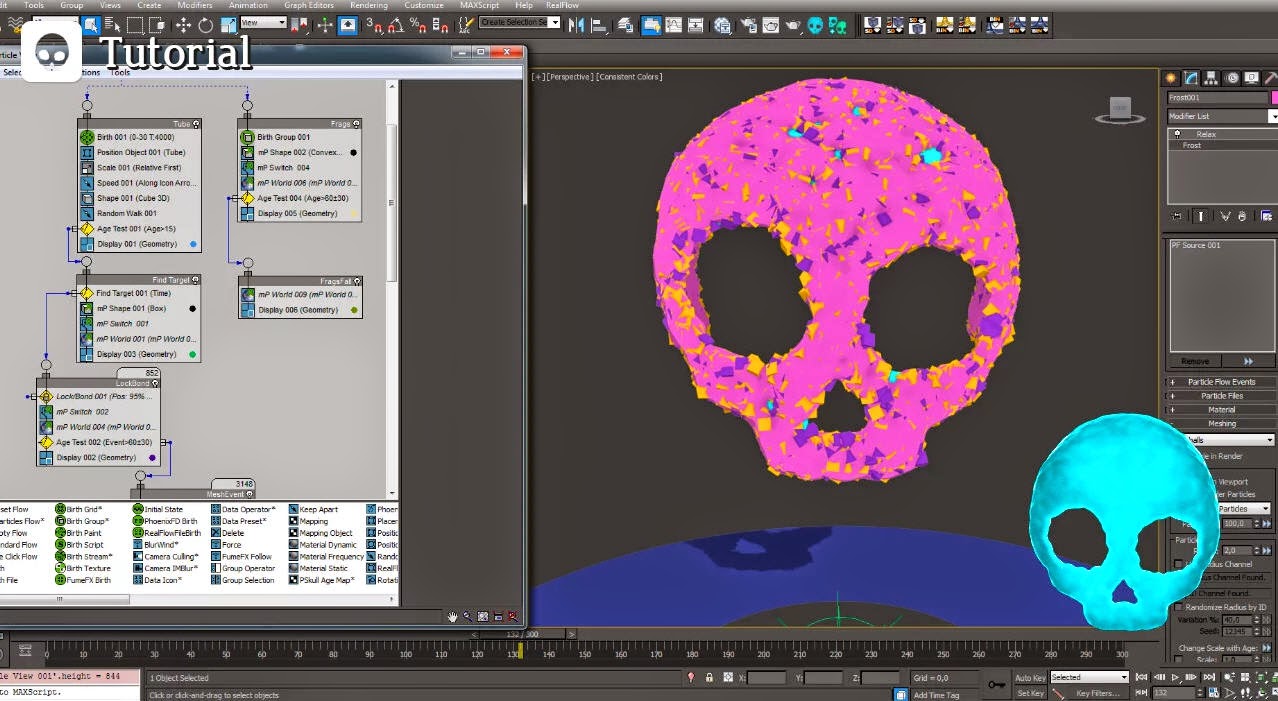Toggle Auto Key animation mode
This screenshot has width=1278, height=701.
[1030, 678]
